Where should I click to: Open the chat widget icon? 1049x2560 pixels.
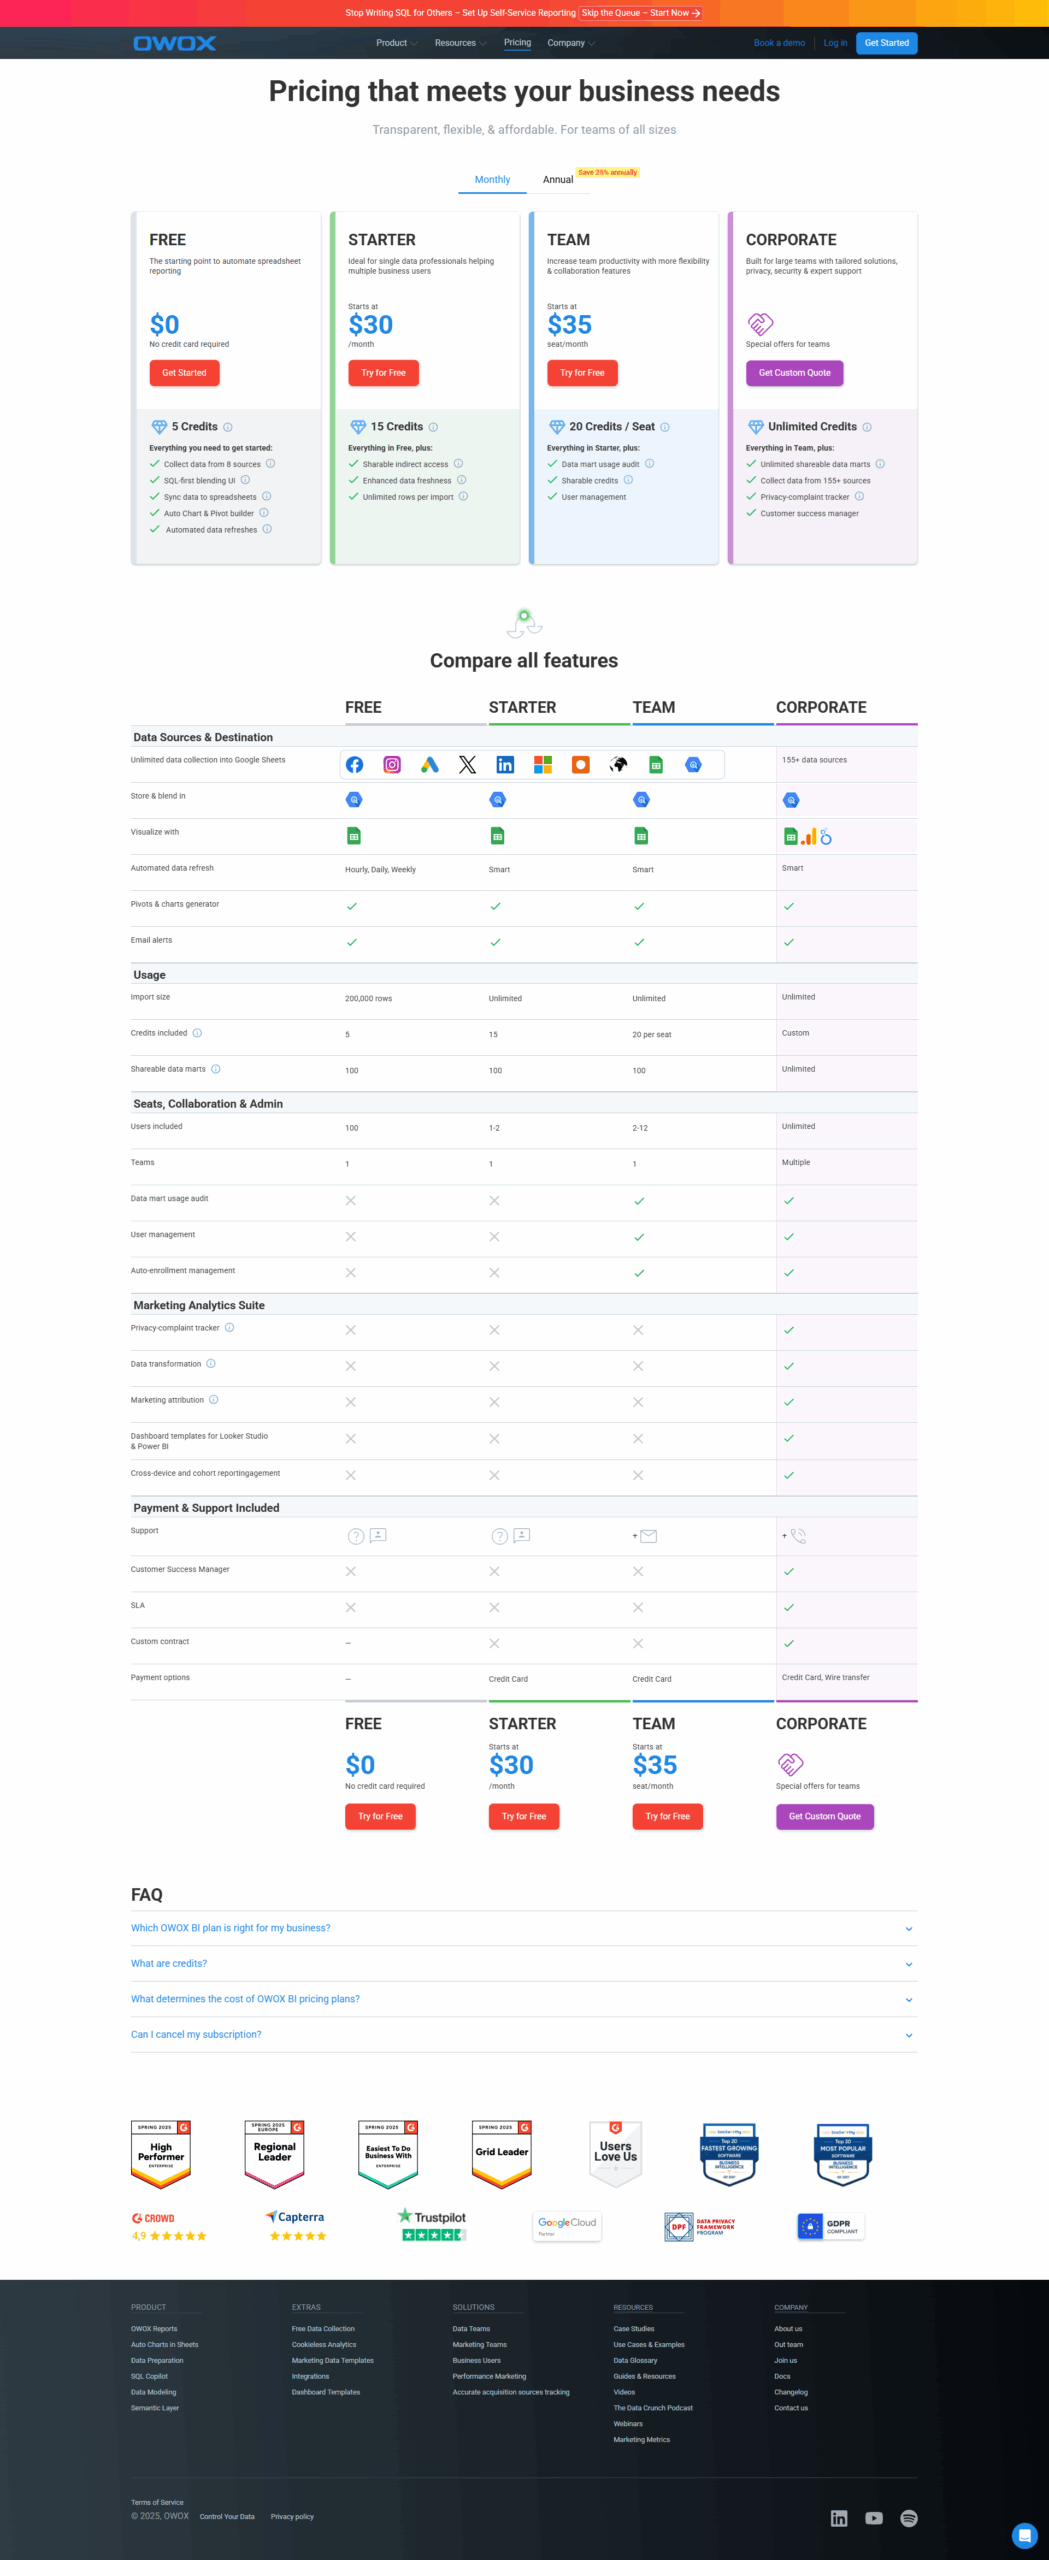[1024, 2535]
